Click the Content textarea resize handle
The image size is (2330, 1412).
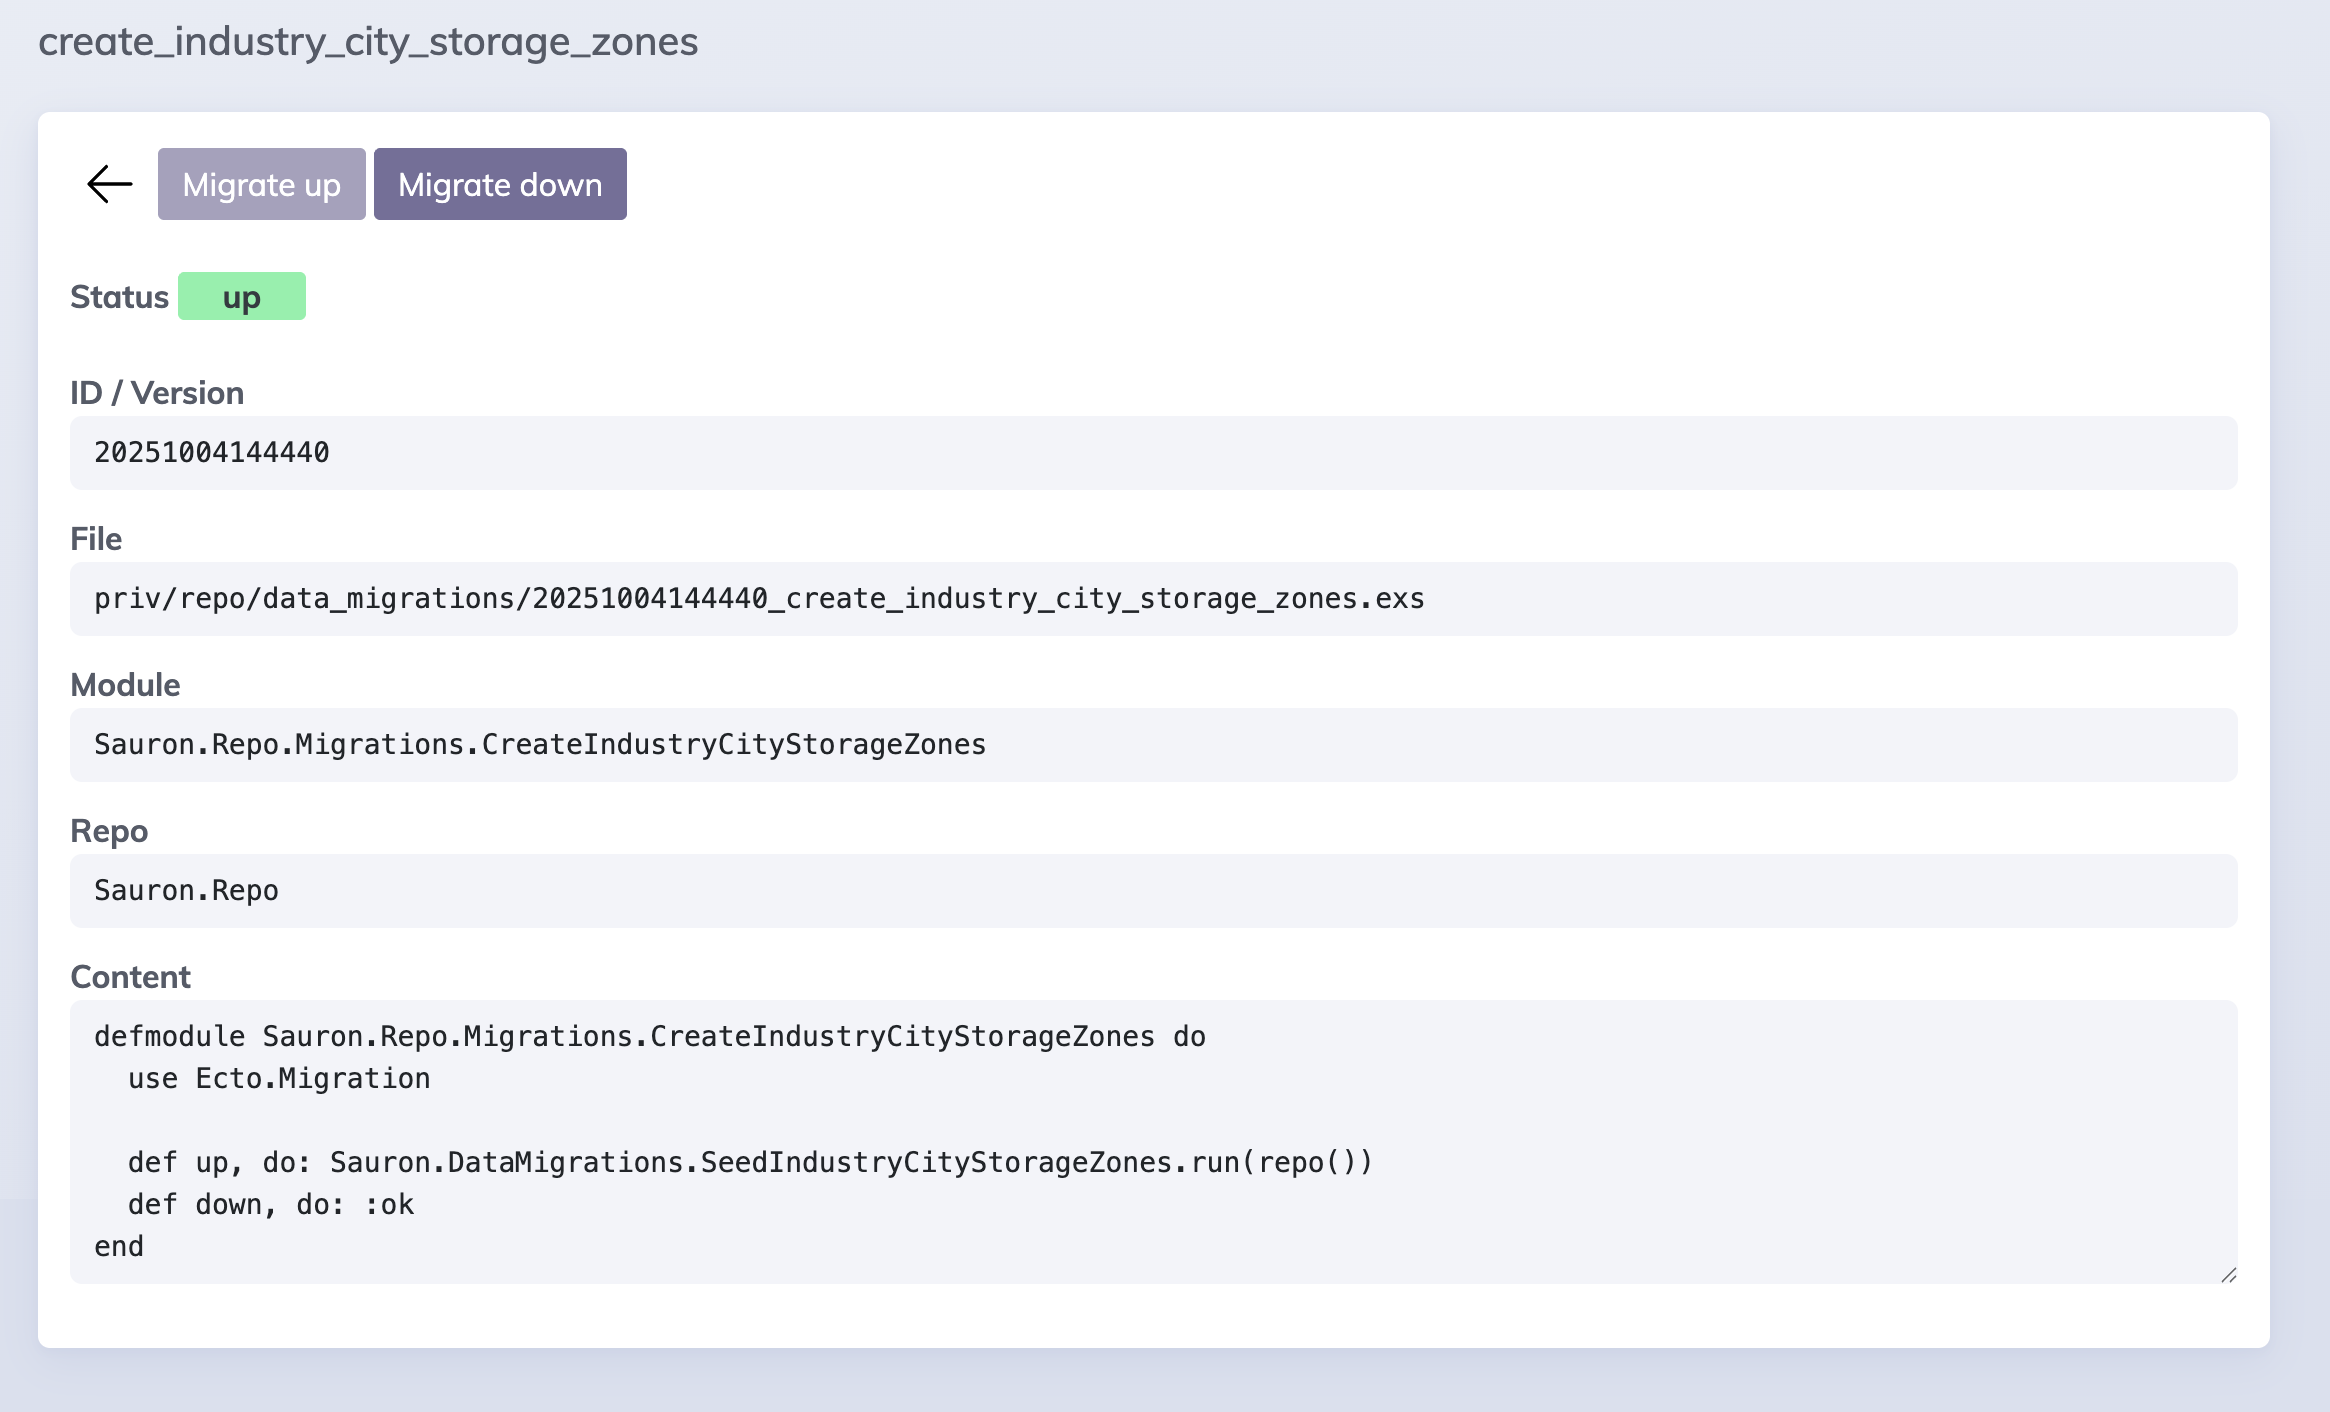click(x=2228, y=1276)
